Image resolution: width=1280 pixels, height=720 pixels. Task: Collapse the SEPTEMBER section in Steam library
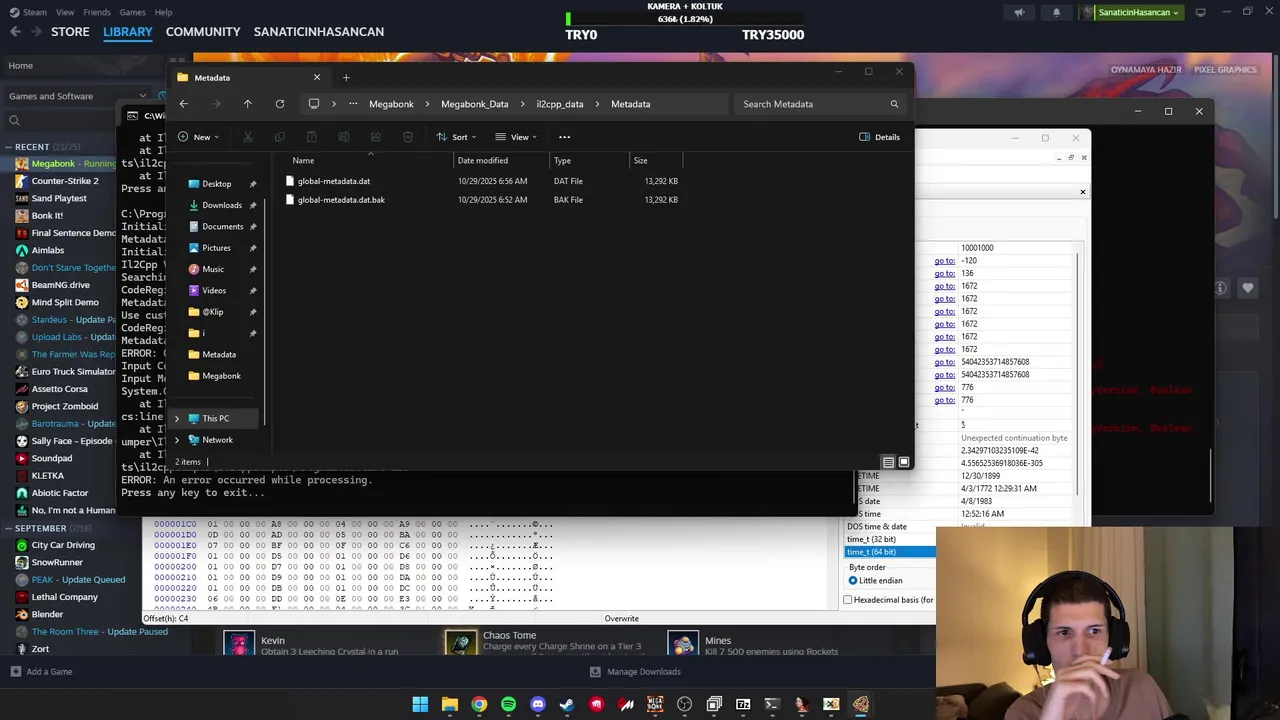coord(8,528)
